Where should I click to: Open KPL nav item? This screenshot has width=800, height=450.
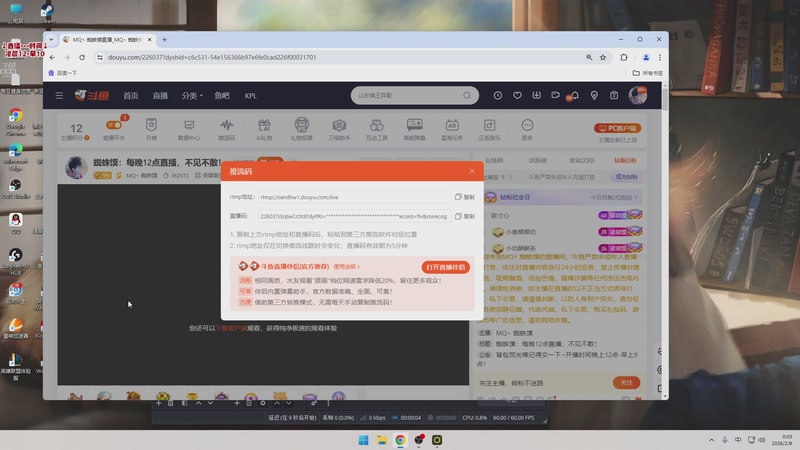(x=251, y=95)
